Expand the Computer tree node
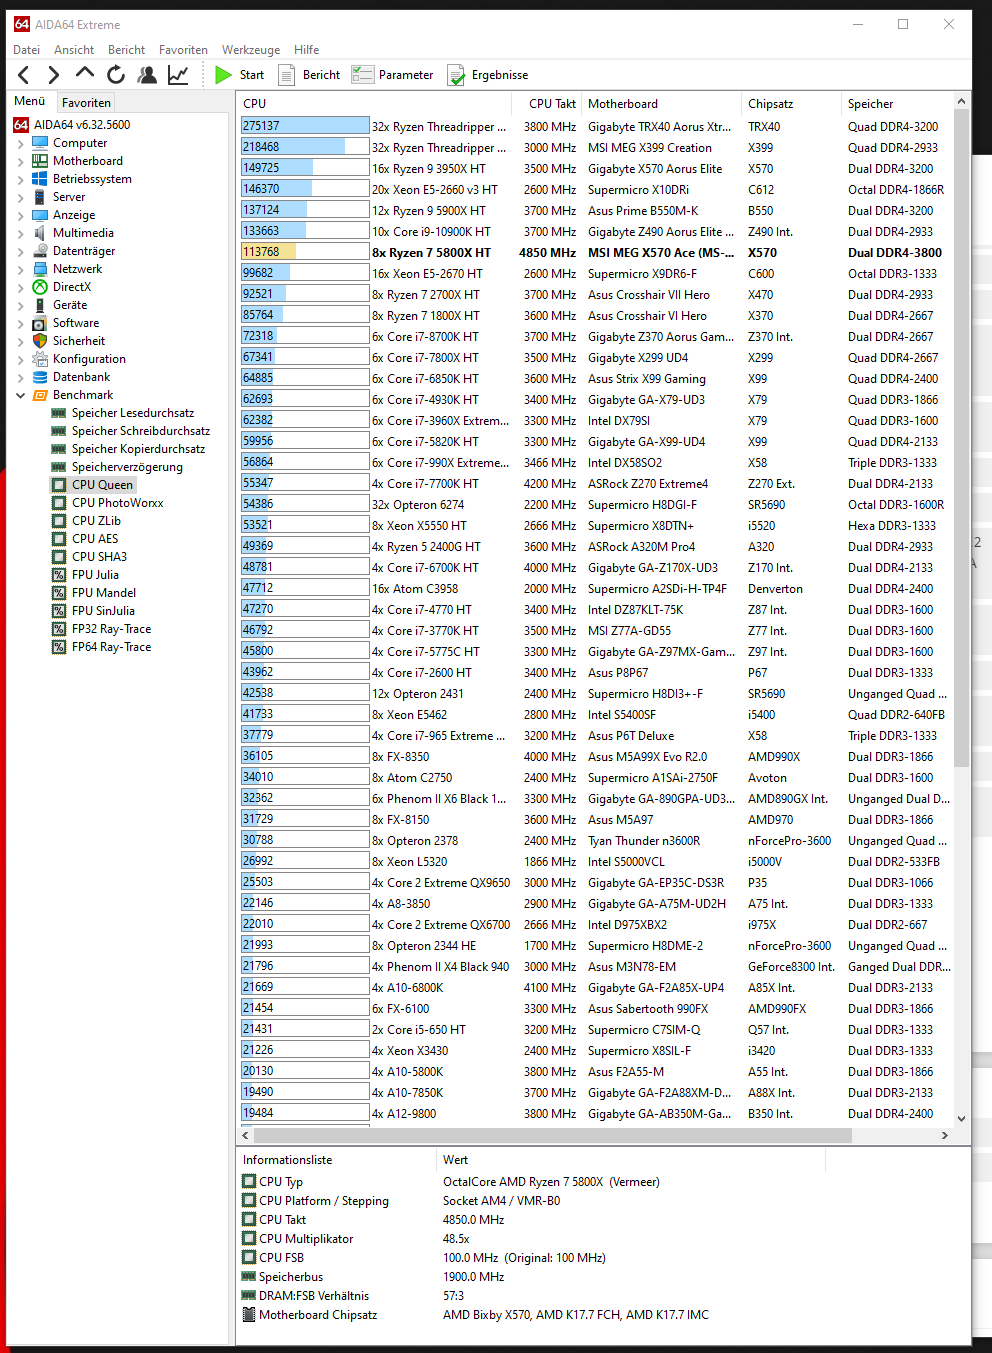992x1353 pixels. 20,143
